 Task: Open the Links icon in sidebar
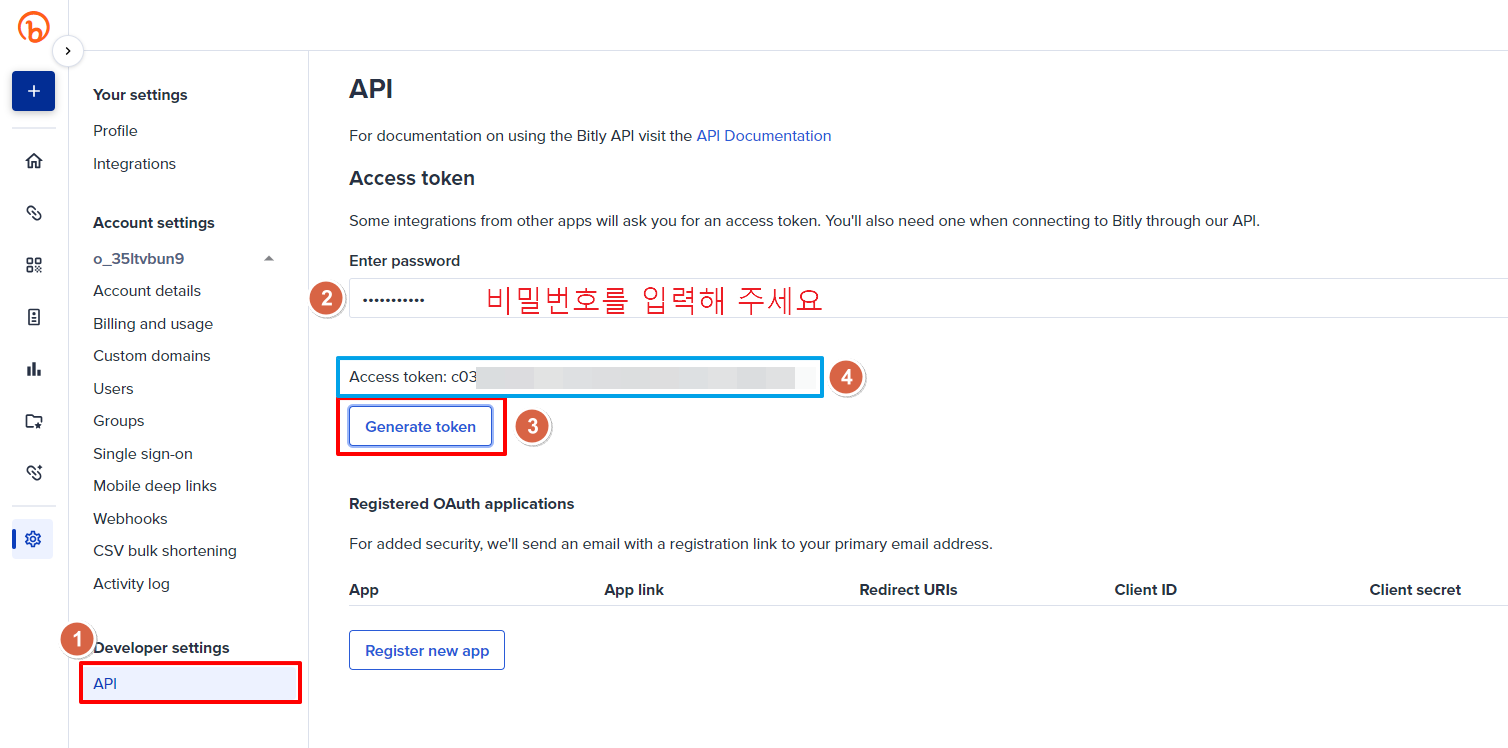[x=34, y=213]
